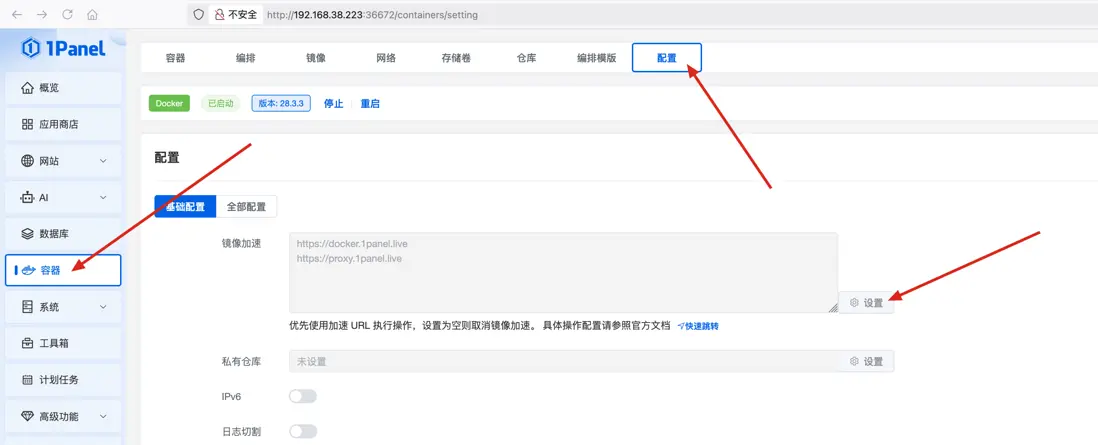Click the textarea resize handle corner

point(833,308)
